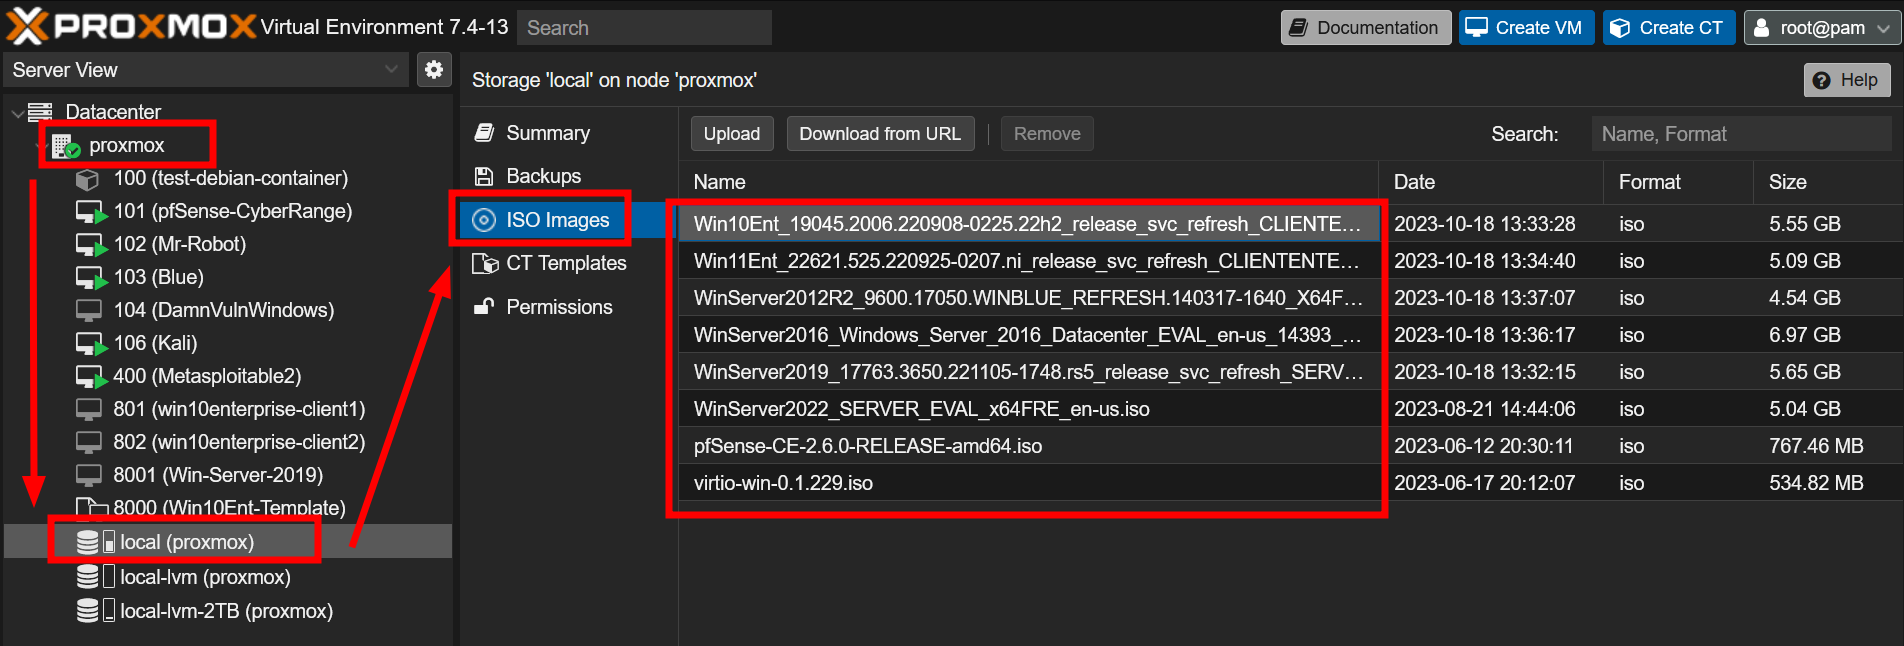Click the Win10Ent-Template 8000 template icon

pyautogui.click(x=90, y=508)
